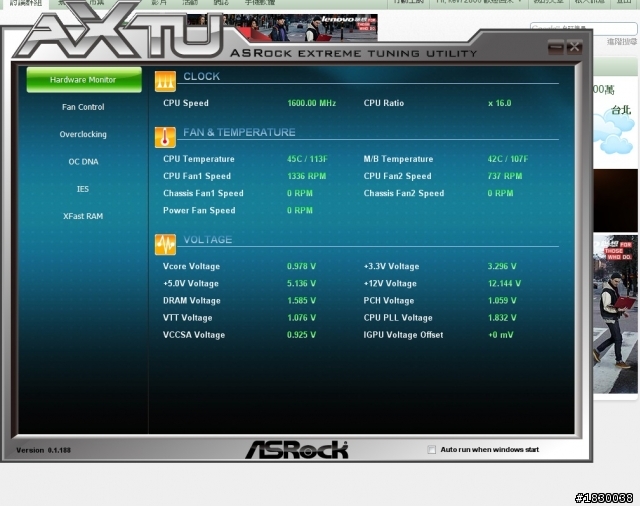Click M/B Temperature reading 42C / 107F
This screenshot has height=506, width=640.
(x=508, y=159)
